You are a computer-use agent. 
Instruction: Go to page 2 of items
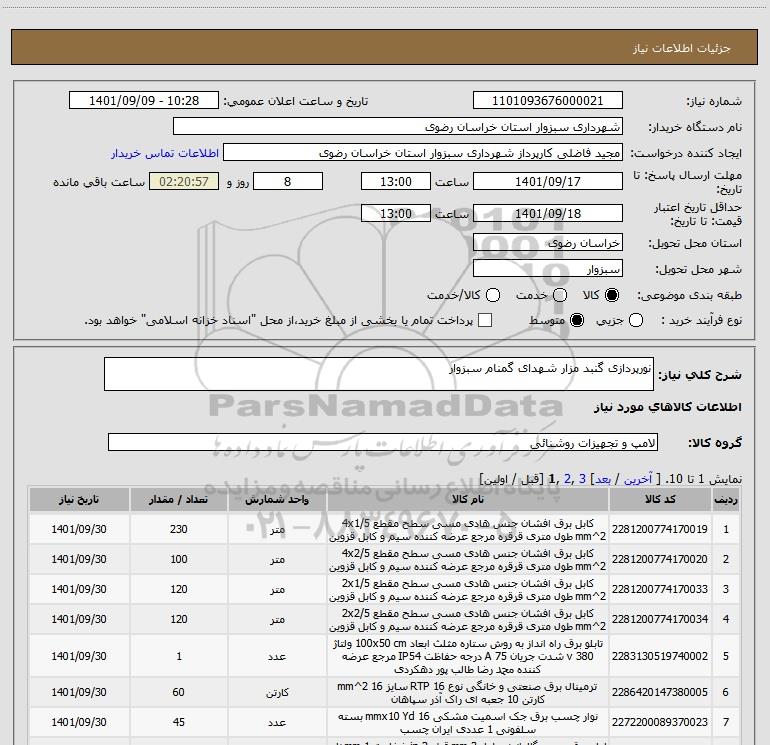pyautogui.click(x=568, y=479)
